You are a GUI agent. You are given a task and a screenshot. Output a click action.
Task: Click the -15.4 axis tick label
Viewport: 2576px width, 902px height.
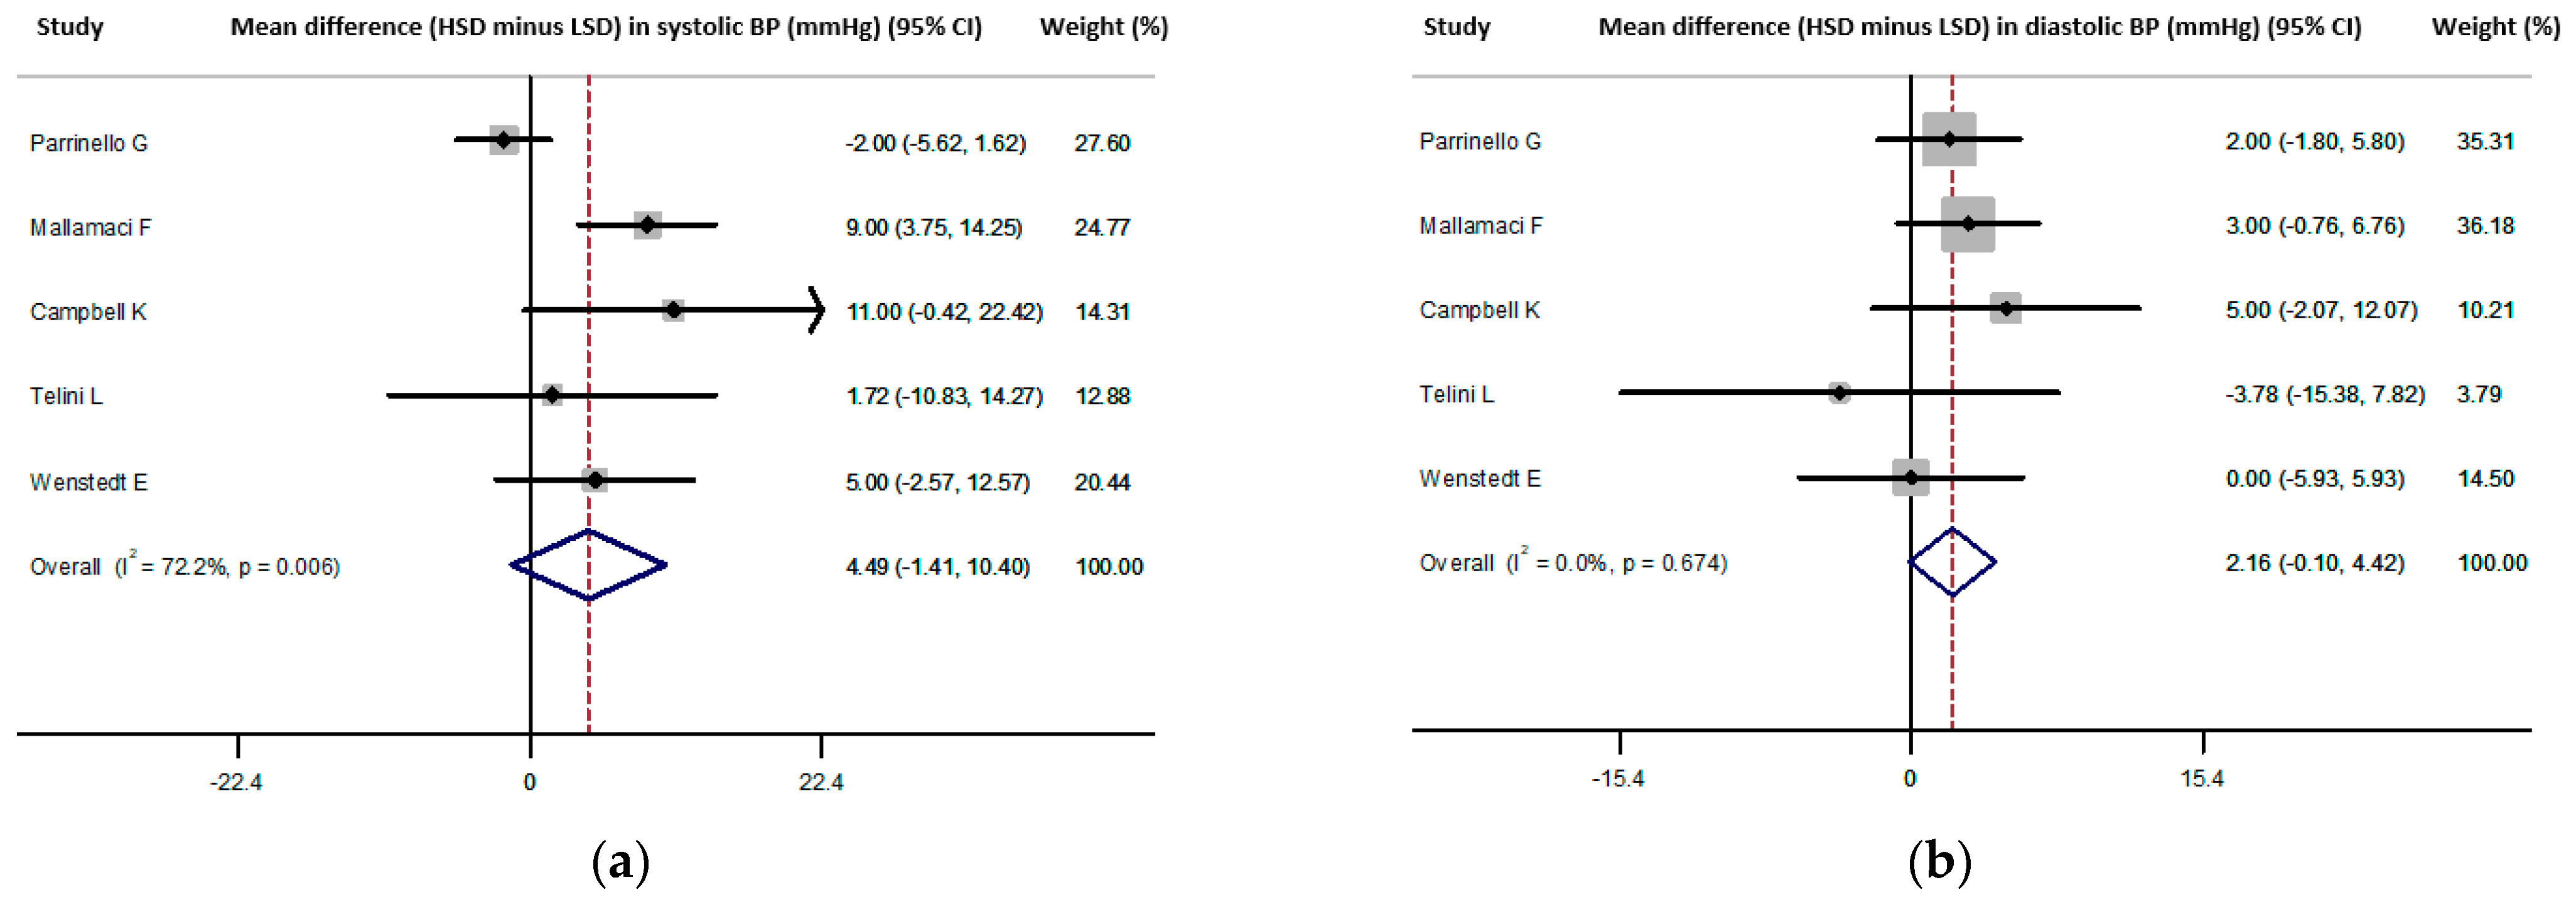[x=1617, y=779]
